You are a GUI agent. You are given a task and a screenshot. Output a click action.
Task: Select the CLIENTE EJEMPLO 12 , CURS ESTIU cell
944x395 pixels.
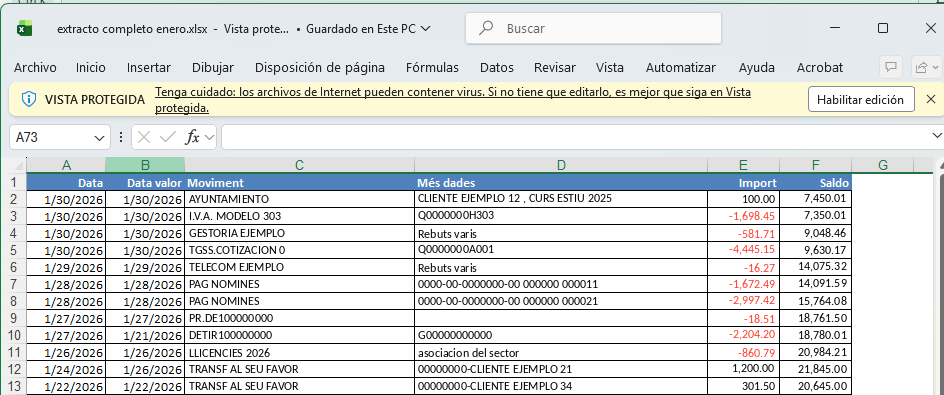(x=561, y=199)
